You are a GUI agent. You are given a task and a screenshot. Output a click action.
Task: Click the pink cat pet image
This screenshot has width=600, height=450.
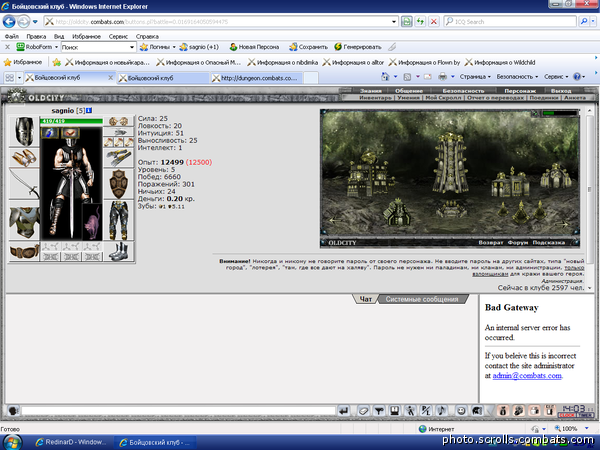(92, 221)
